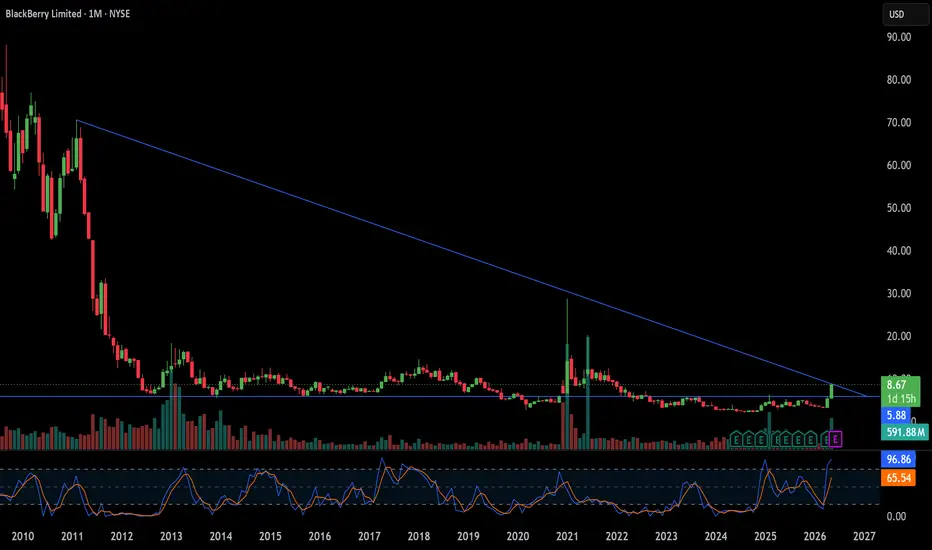The height and width of the screenshot is (550, 932).
Task: Click the 20.00 price scale value
Action: click(899, 336)
